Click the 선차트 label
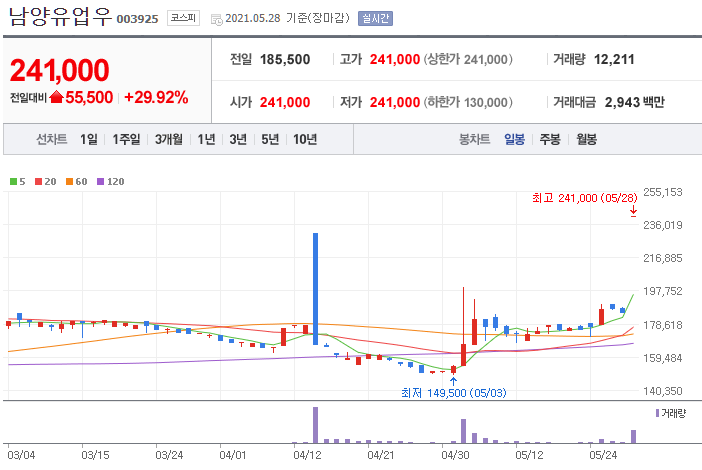Image resolution: width=702 pixels, height=470 pixels. pos(51,139)
